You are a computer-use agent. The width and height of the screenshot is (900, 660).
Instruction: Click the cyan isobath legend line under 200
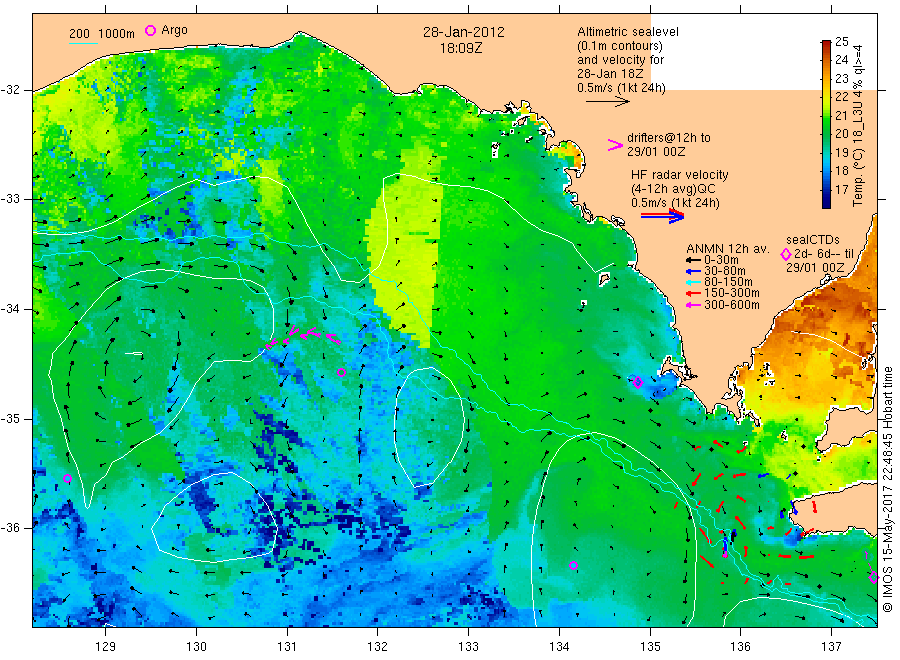(x=83, y=43)
